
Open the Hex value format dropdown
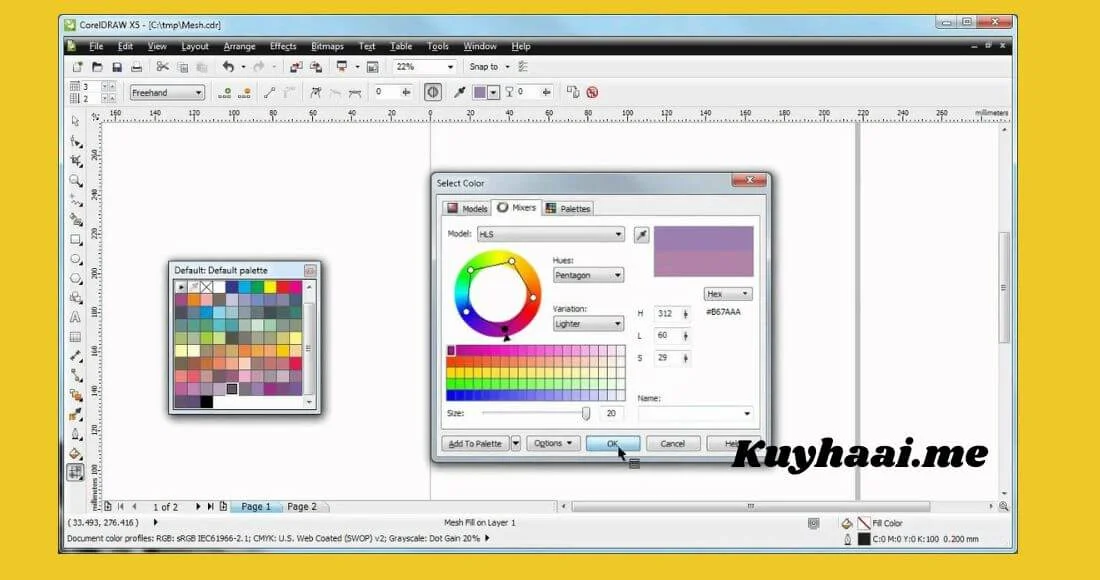728,294
